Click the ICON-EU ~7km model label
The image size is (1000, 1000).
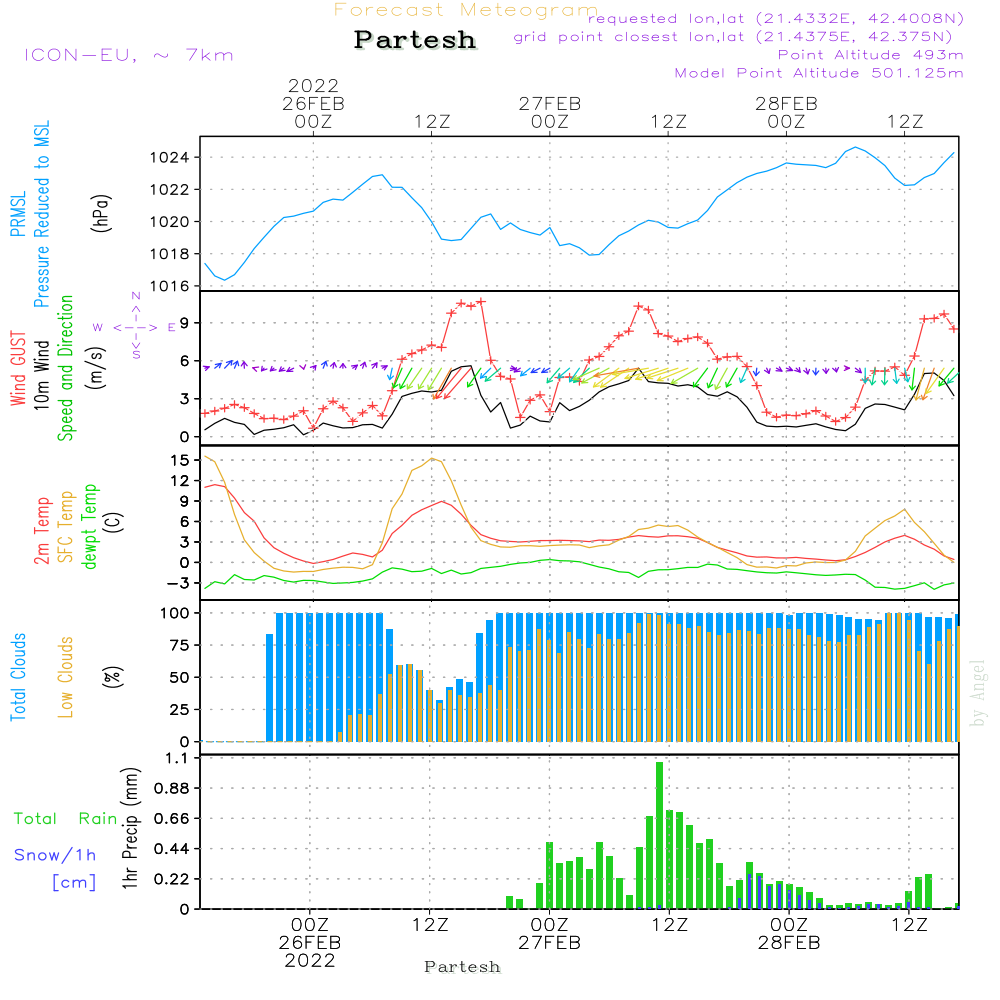tap(128, 55)
